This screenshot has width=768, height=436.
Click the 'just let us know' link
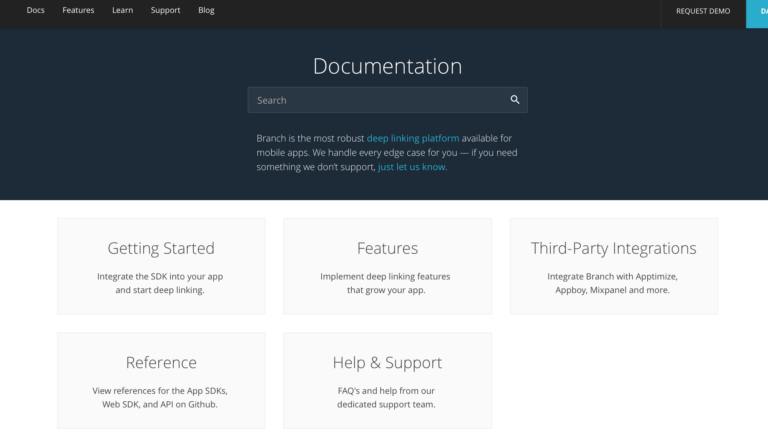[412, 167]
